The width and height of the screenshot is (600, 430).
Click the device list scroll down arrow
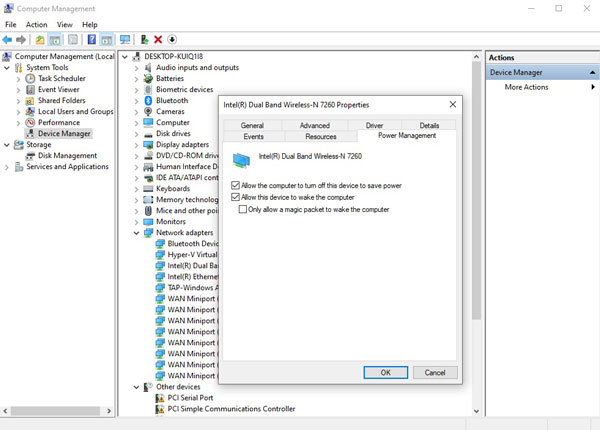pos(476,411)
